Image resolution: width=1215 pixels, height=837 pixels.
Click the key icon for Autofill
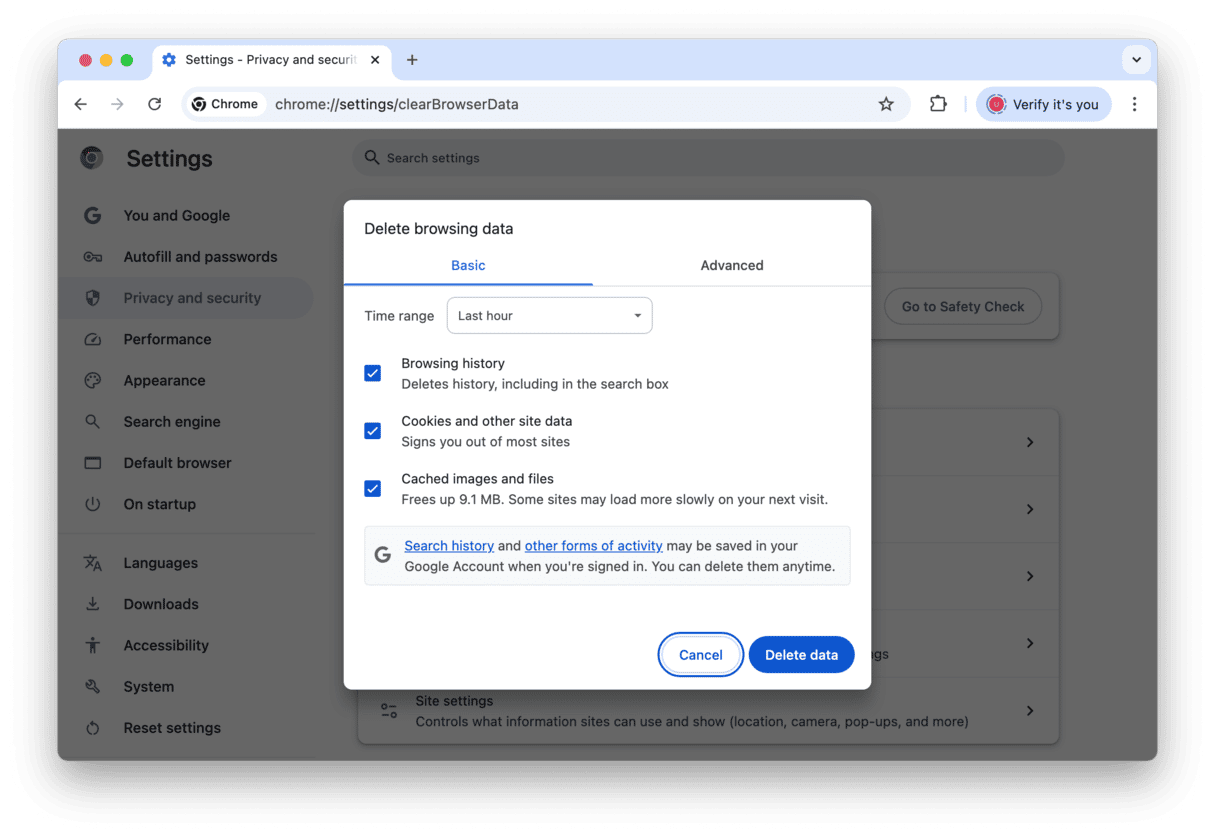(92, 257)
